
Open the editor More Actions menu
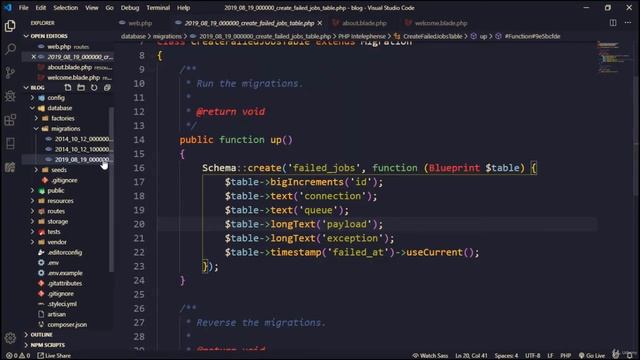(628, 23)
